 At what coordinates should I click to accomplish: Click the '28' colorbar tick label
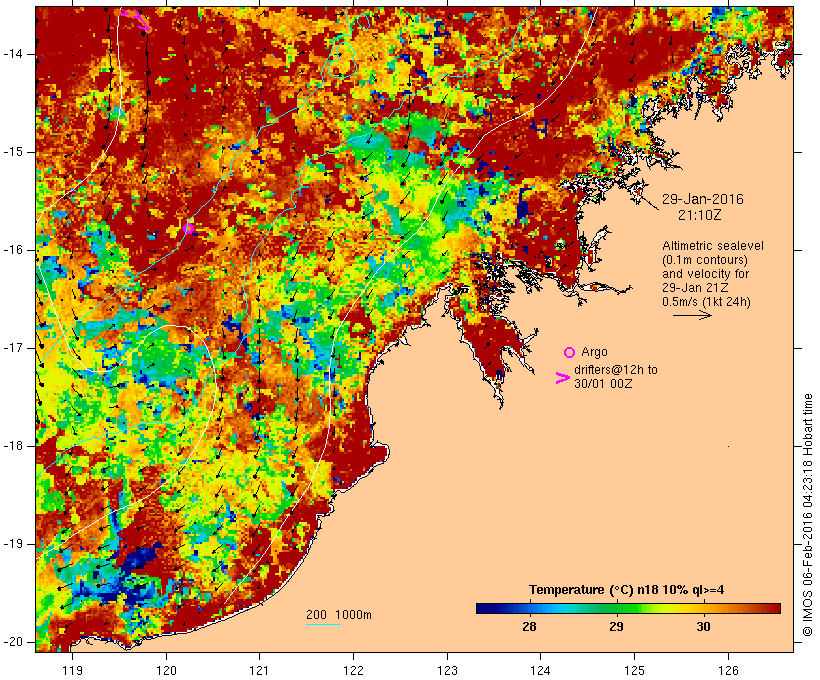click(x=529, y=626)
